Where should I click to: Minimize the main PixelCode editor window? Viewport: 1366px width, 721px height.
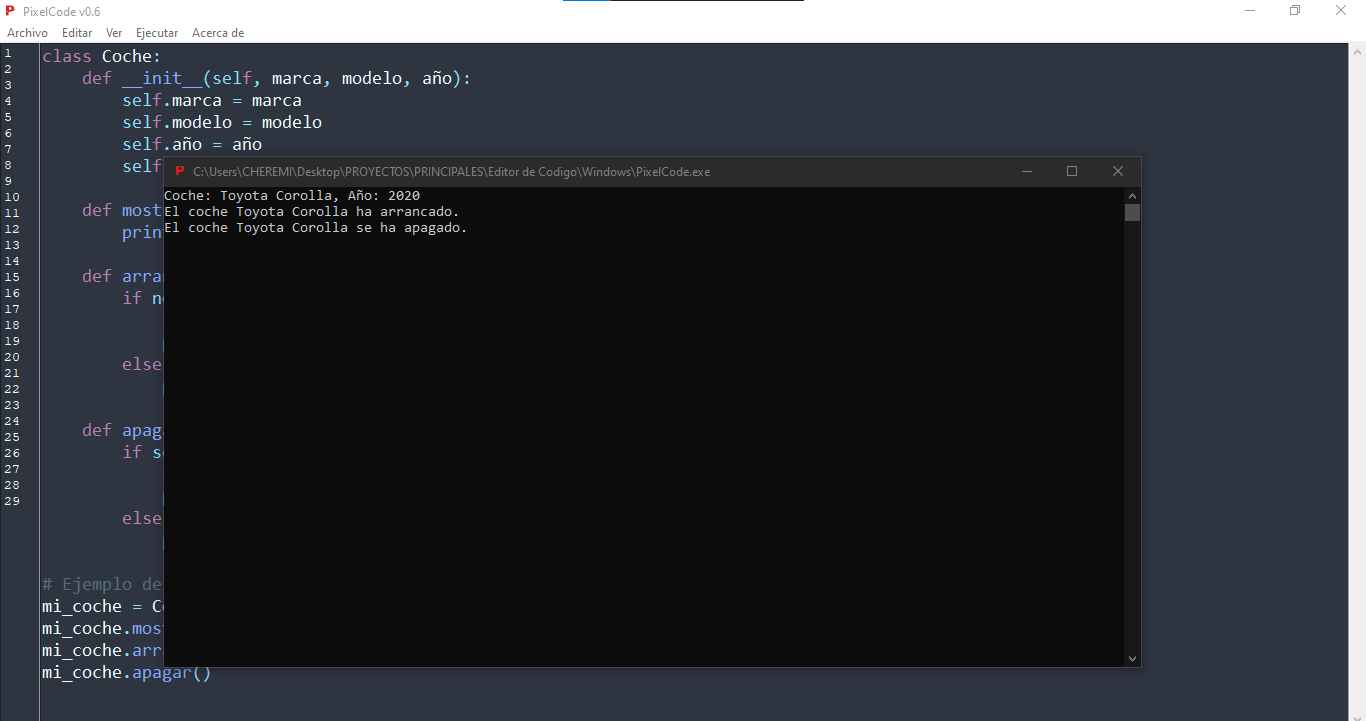tap(1250, 11)
